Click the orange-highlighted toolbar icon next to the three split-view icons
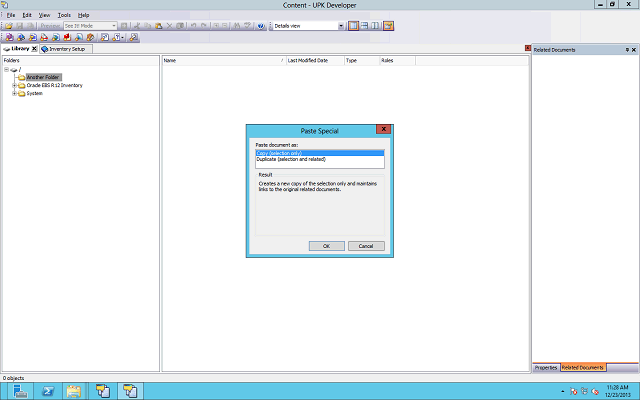640x400 pixels. point(388,26)
